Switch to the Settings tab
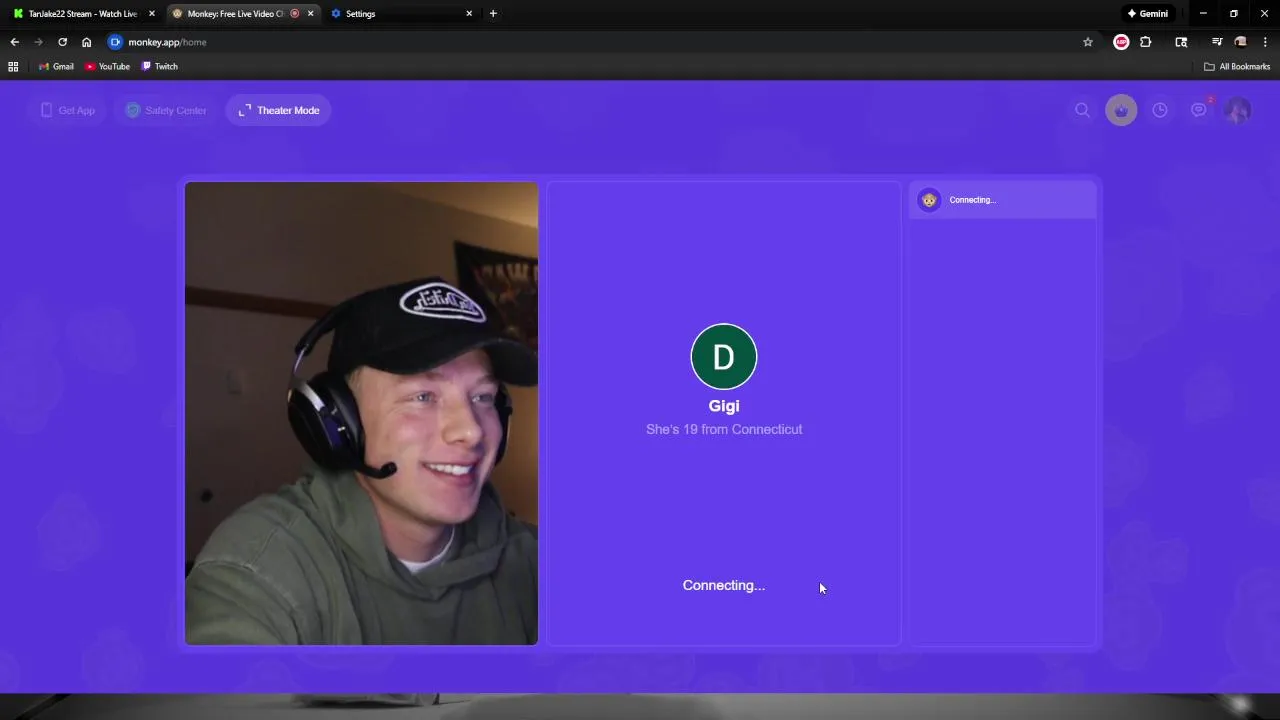The image size is (1280, 720). [400, 14]
